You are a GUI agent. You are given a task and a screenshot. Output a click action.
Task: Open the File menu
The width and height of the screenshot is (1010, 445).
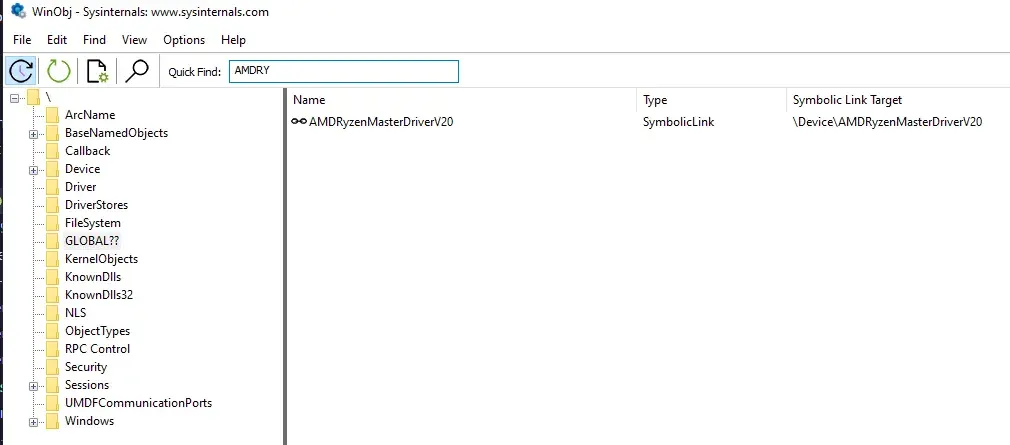click(22, 40)
